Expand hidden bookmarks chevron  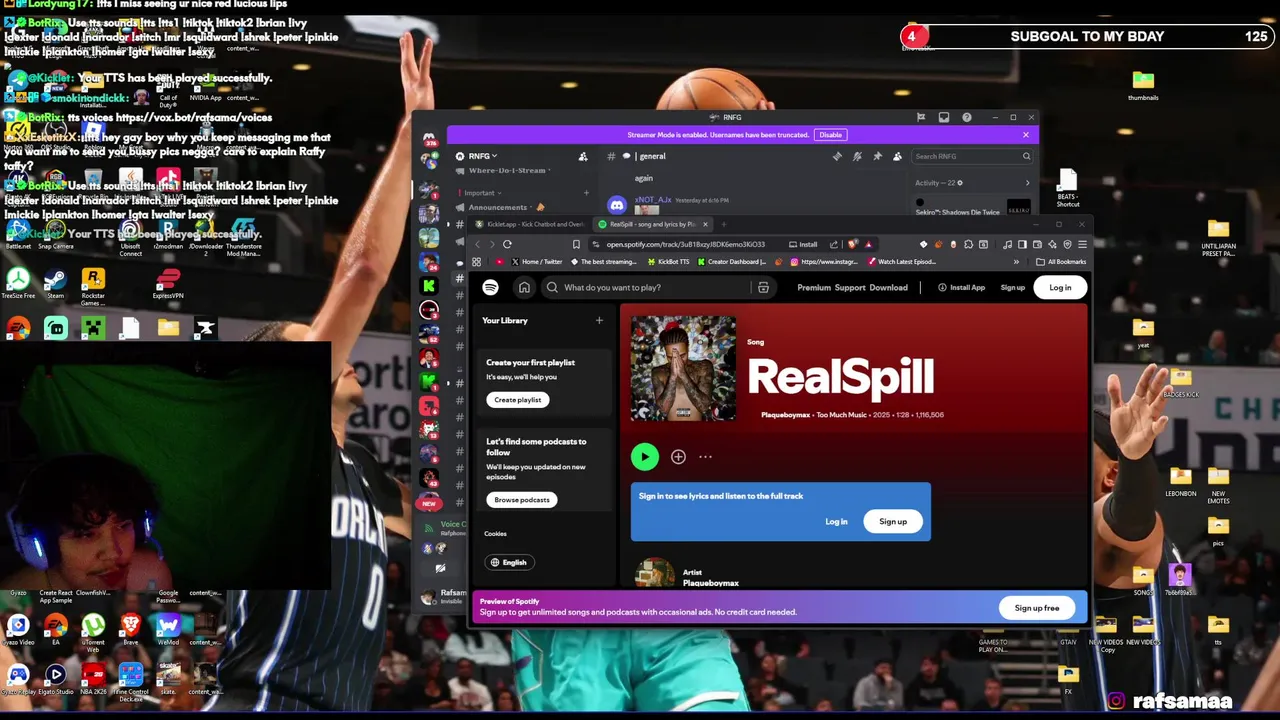pyautogui.click(x=1016, y=262)
